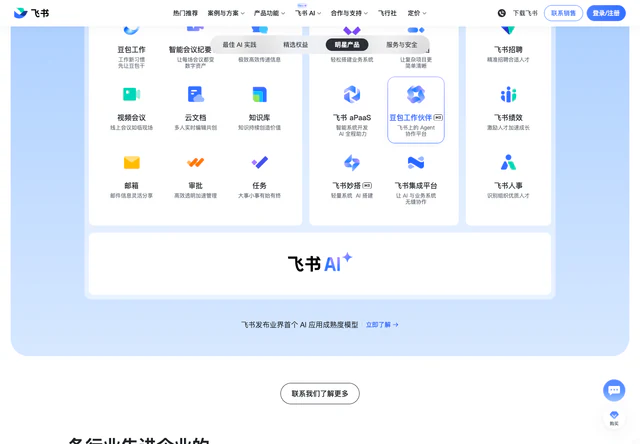Image resolution: width=640 pixels, height=444 pixels.
Task: Go to 热门推荐 in the navbar
Action: (185, 13)
